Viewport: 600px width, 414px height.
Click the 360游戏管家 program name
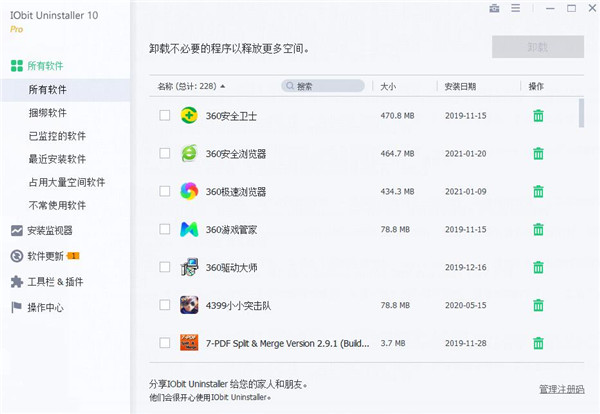[231, 230]
